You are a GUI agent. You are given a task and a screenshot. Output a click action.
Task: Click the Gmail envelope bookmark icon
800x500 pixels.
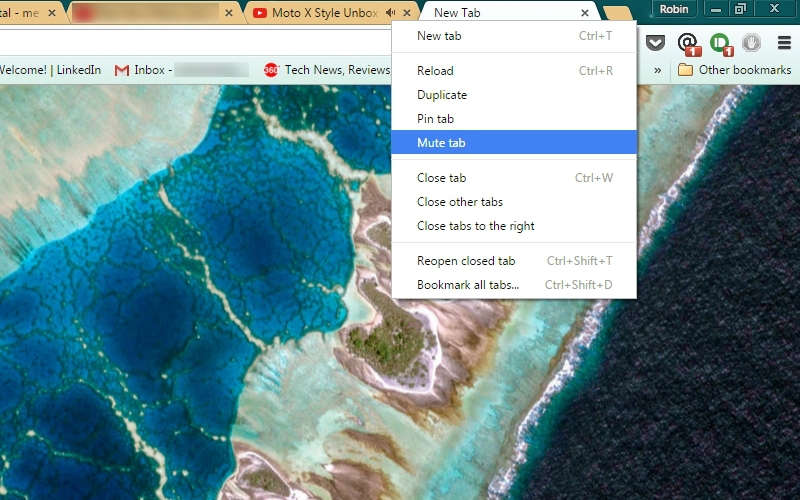[122, 70]
